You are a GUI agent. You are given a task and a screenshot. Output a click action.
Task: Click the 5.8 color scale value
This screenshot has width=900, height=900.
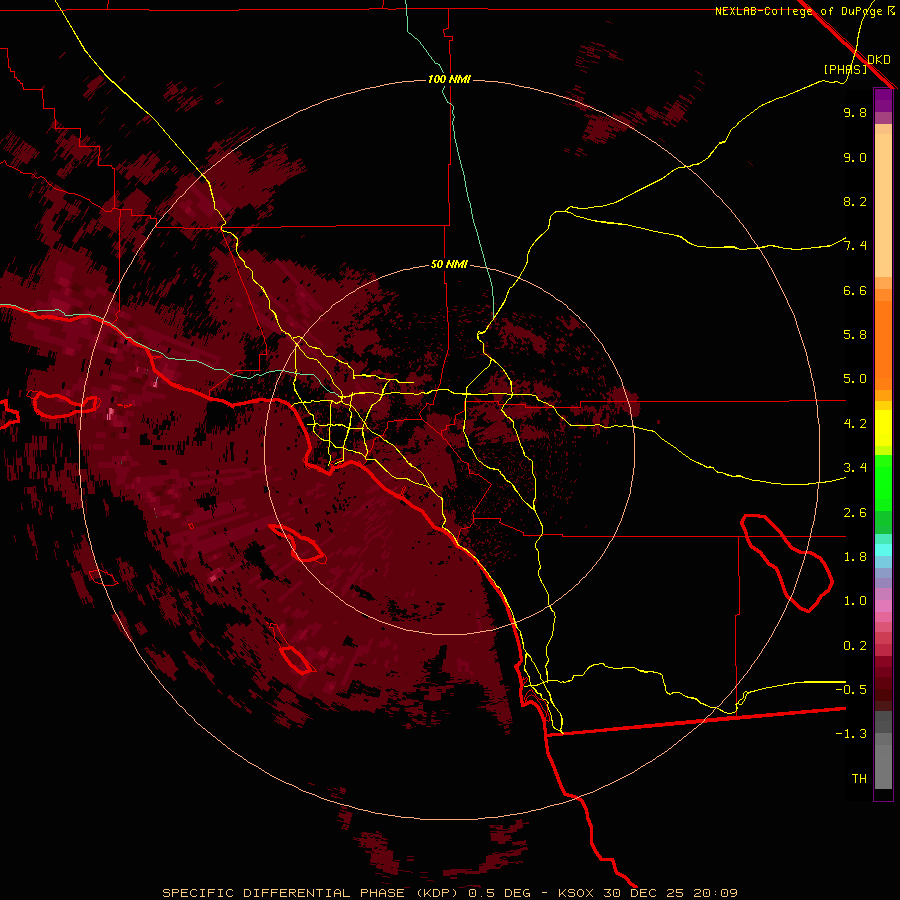pyautogui.click(x=855, y=335)
